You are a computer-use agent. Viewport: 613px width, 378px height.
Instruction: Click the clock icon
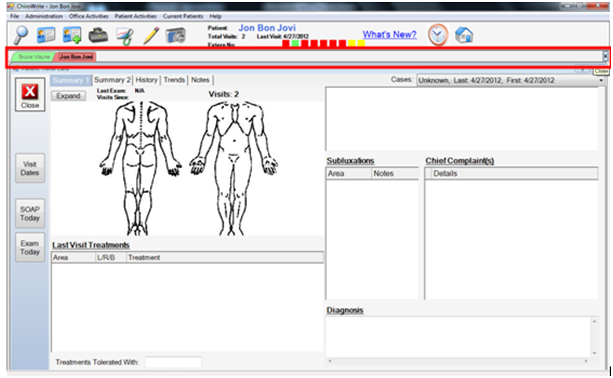437,35
